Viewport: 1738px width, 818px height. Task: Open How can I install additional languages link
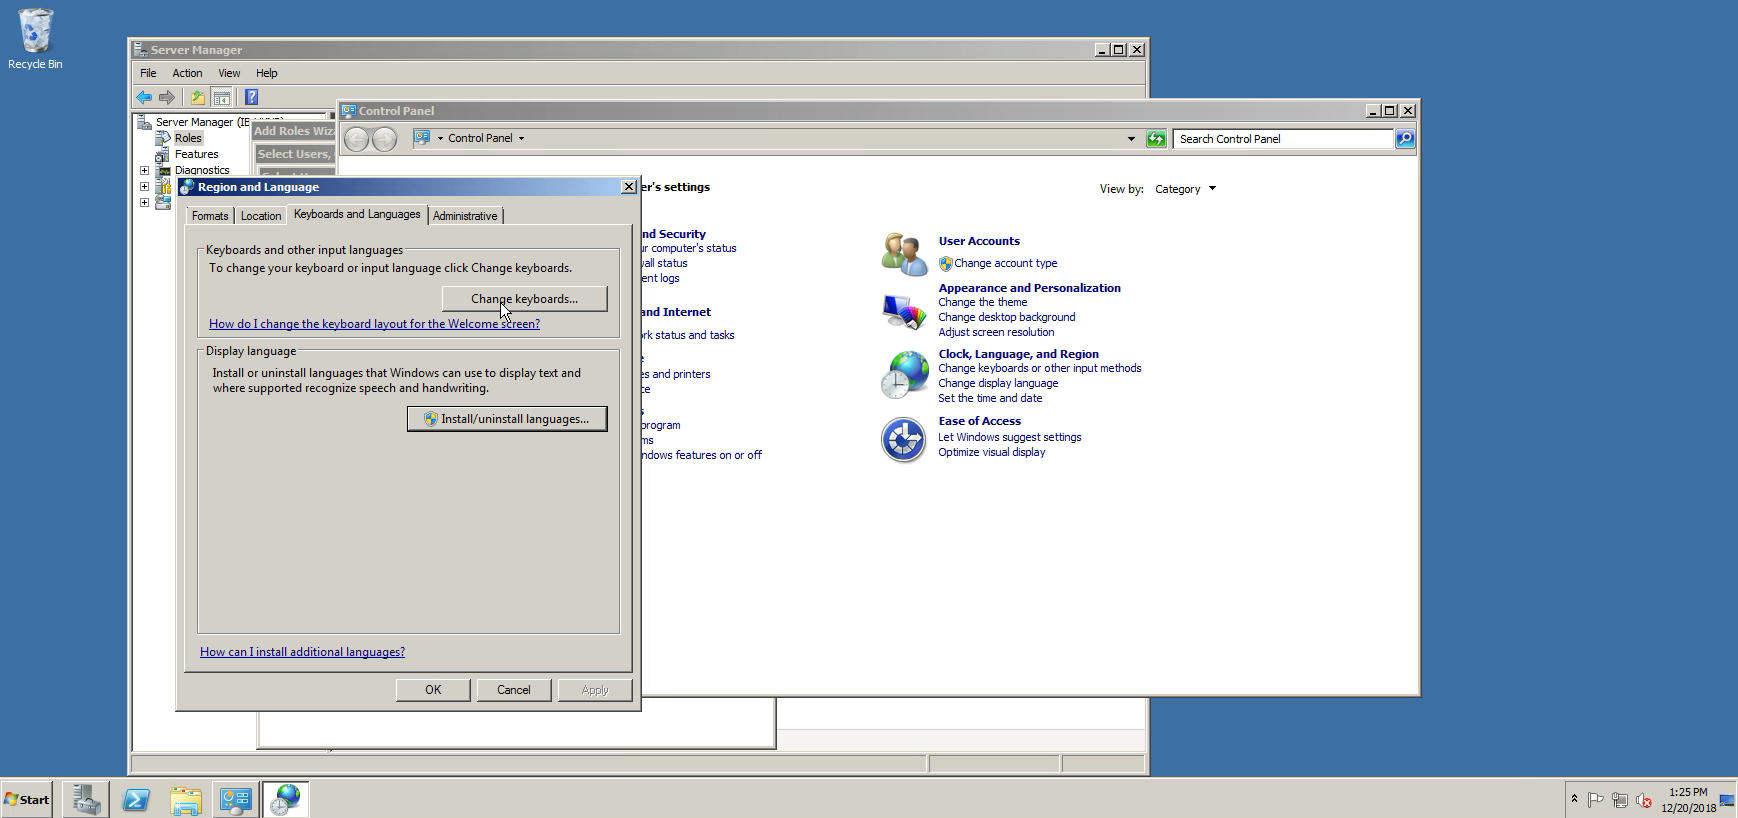(302, 652)
